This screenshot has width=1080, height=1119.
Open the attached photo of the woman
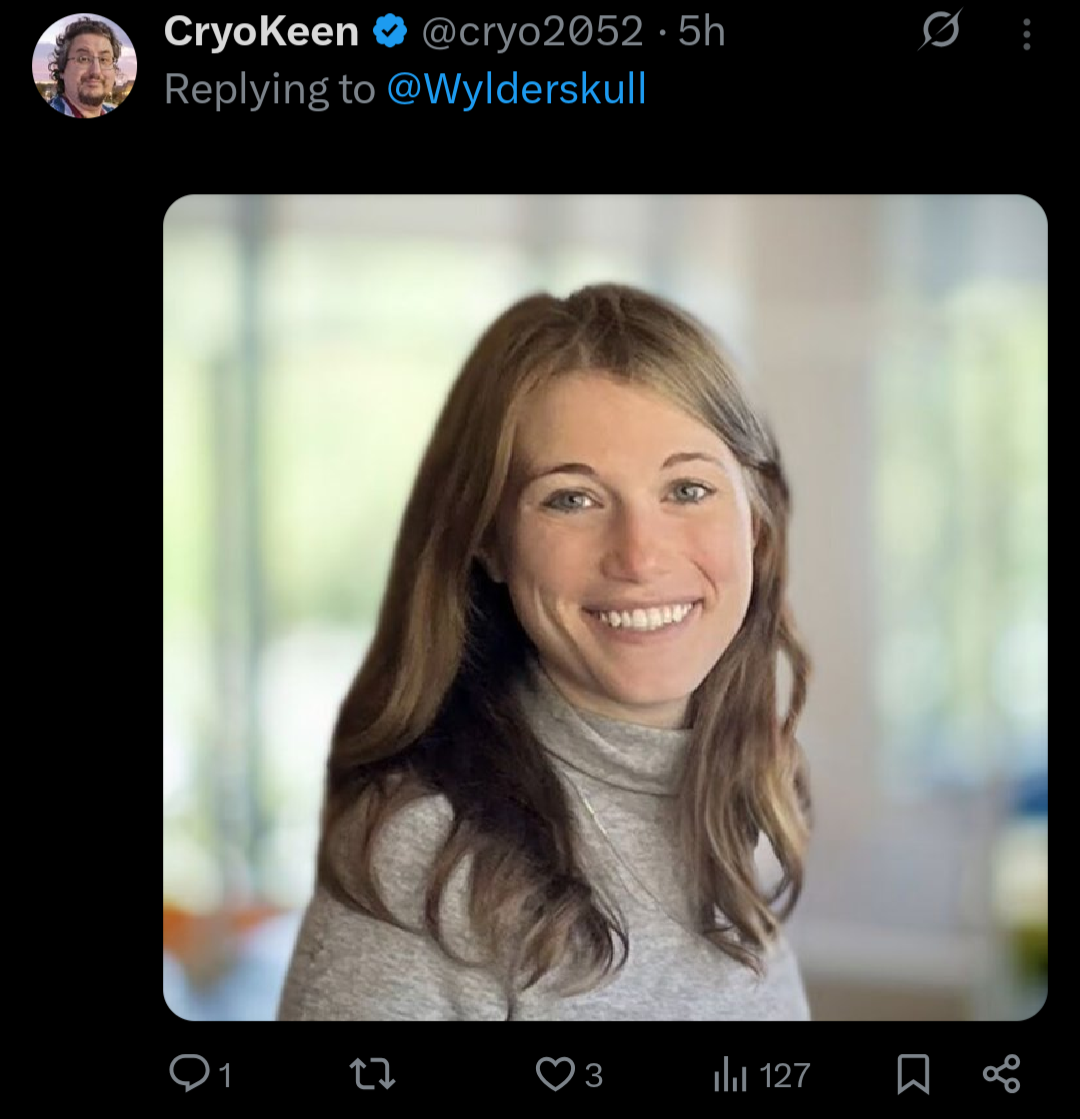(x=605, y=607)
